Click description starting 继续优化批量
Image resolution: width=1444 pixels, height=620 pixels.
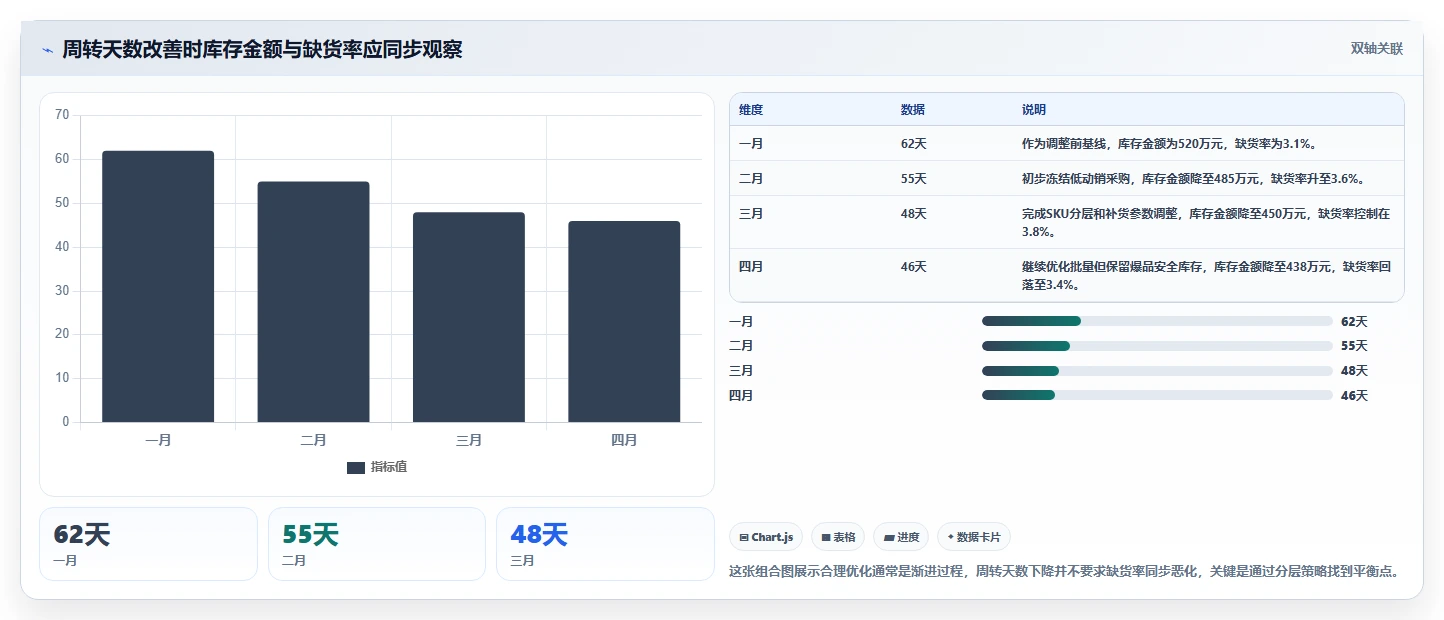pos(1206,276)
